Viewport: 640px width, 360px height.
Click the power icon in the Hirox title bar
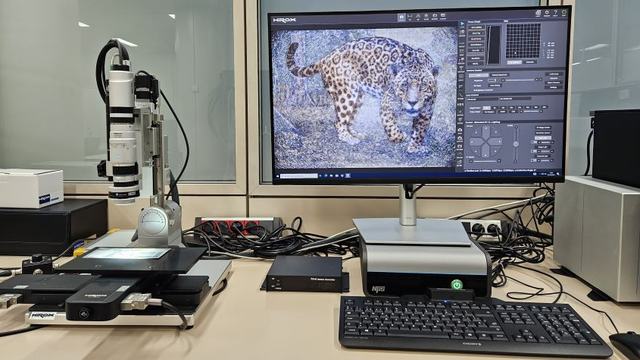coord(564,13)
